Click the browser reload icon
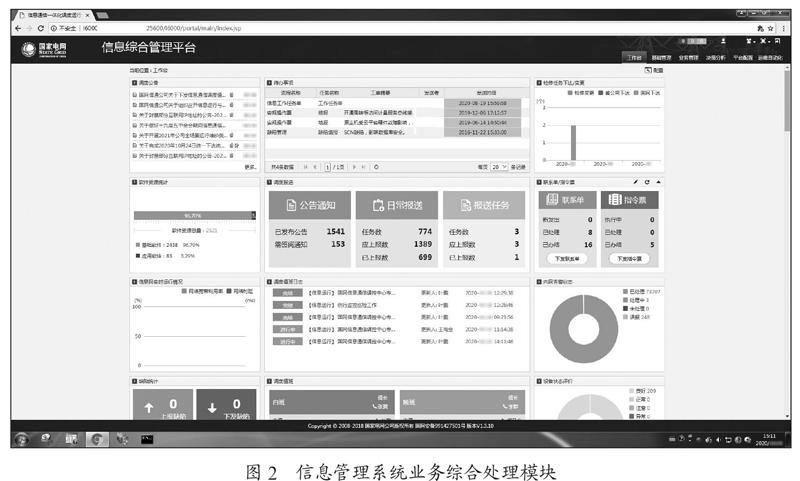This screenshot has height=481, width=800. tap(41, 28)
